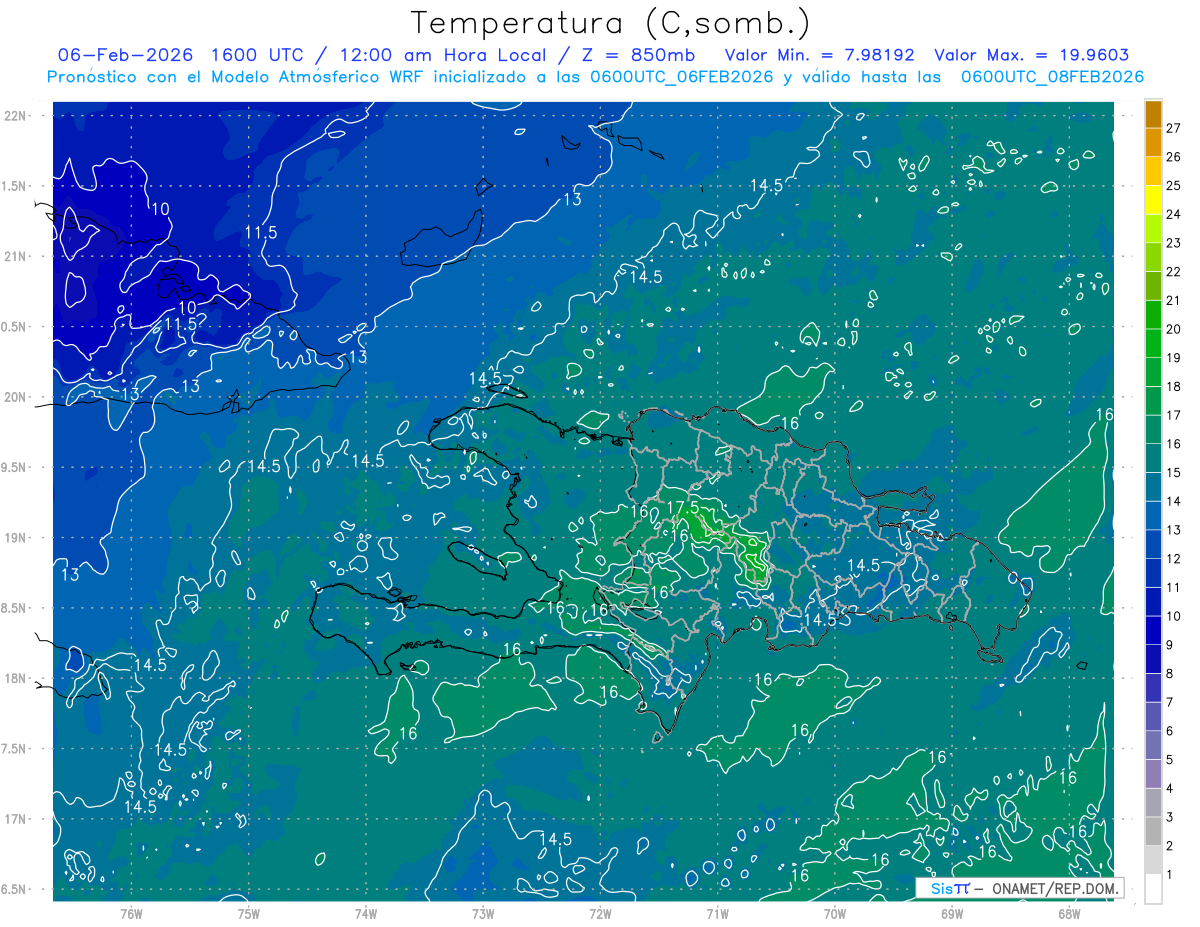Click the "22N" latitude axis label
The image size is (1200, 927).
click(x=14, y=116)
